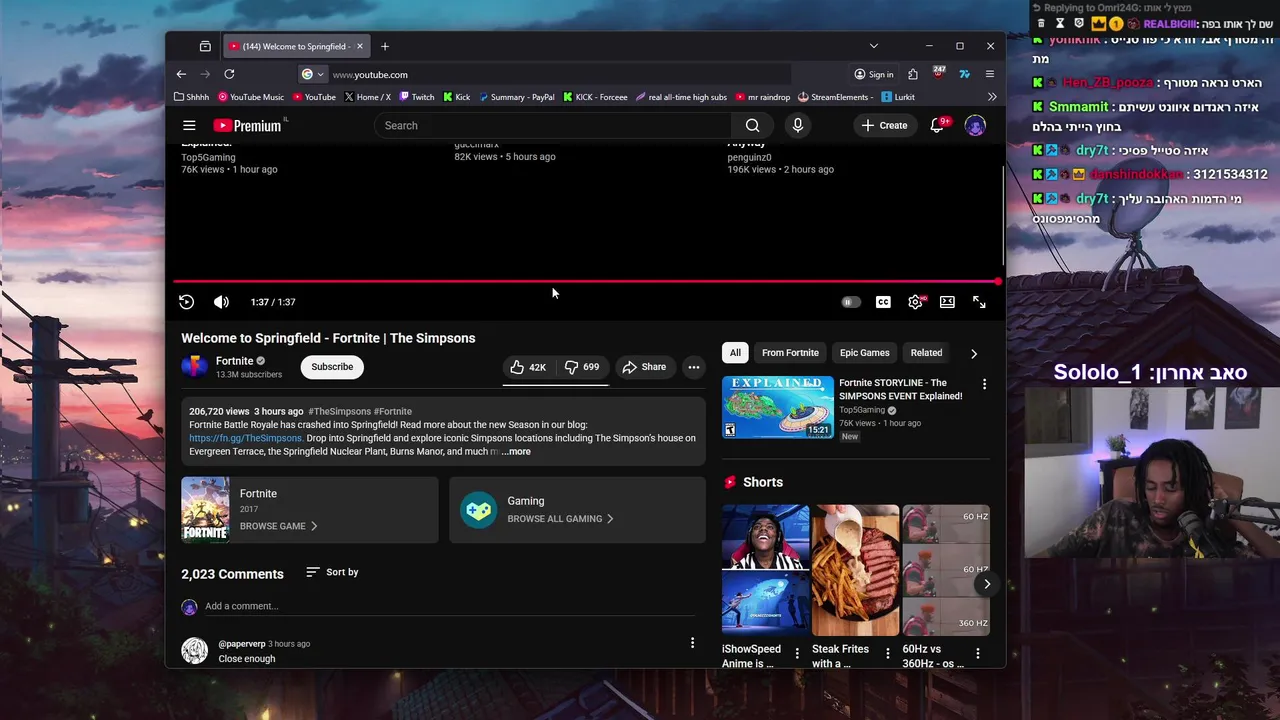
Task: Click the #TheSimpsons hashtag
Action: [x=339, y=411]
